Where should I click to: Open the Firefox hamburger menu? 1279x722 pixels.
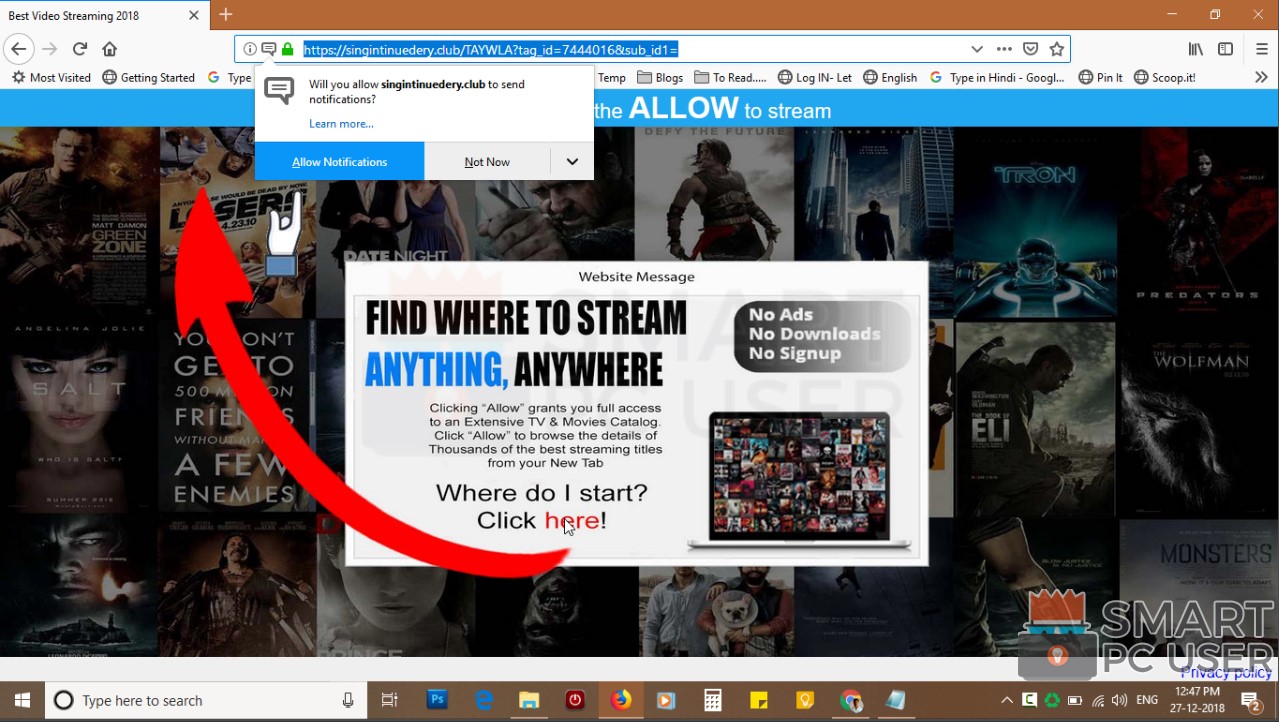point(1262,48)
